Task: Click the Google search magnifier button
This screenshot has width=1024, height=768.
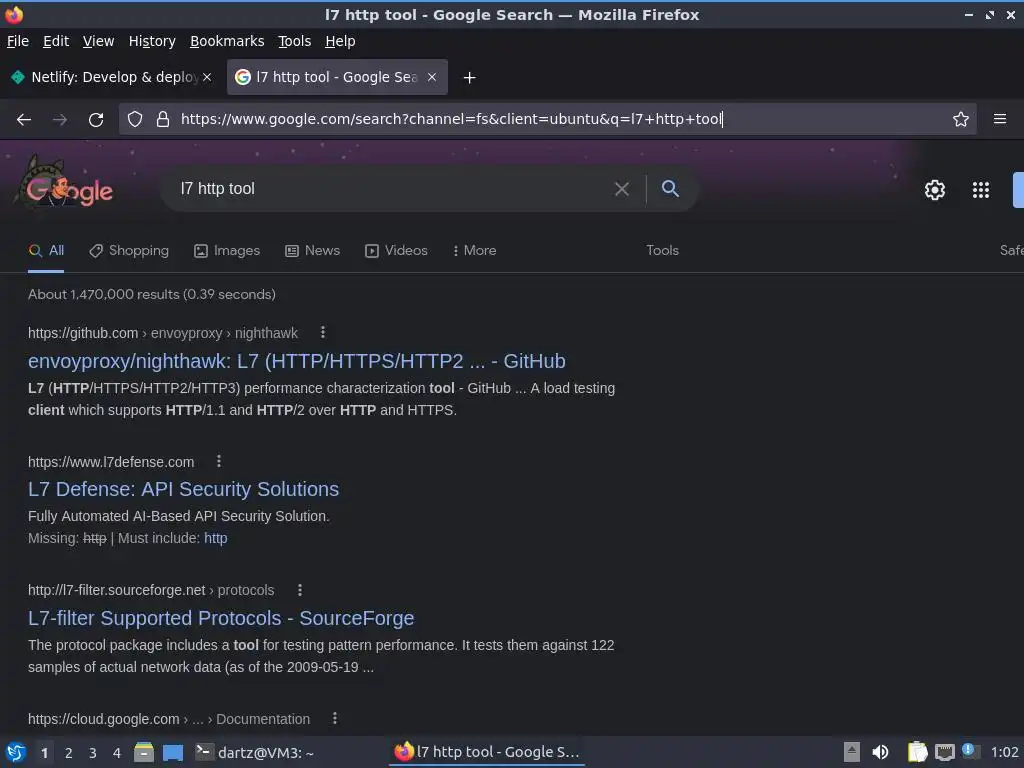Action: 670,189
